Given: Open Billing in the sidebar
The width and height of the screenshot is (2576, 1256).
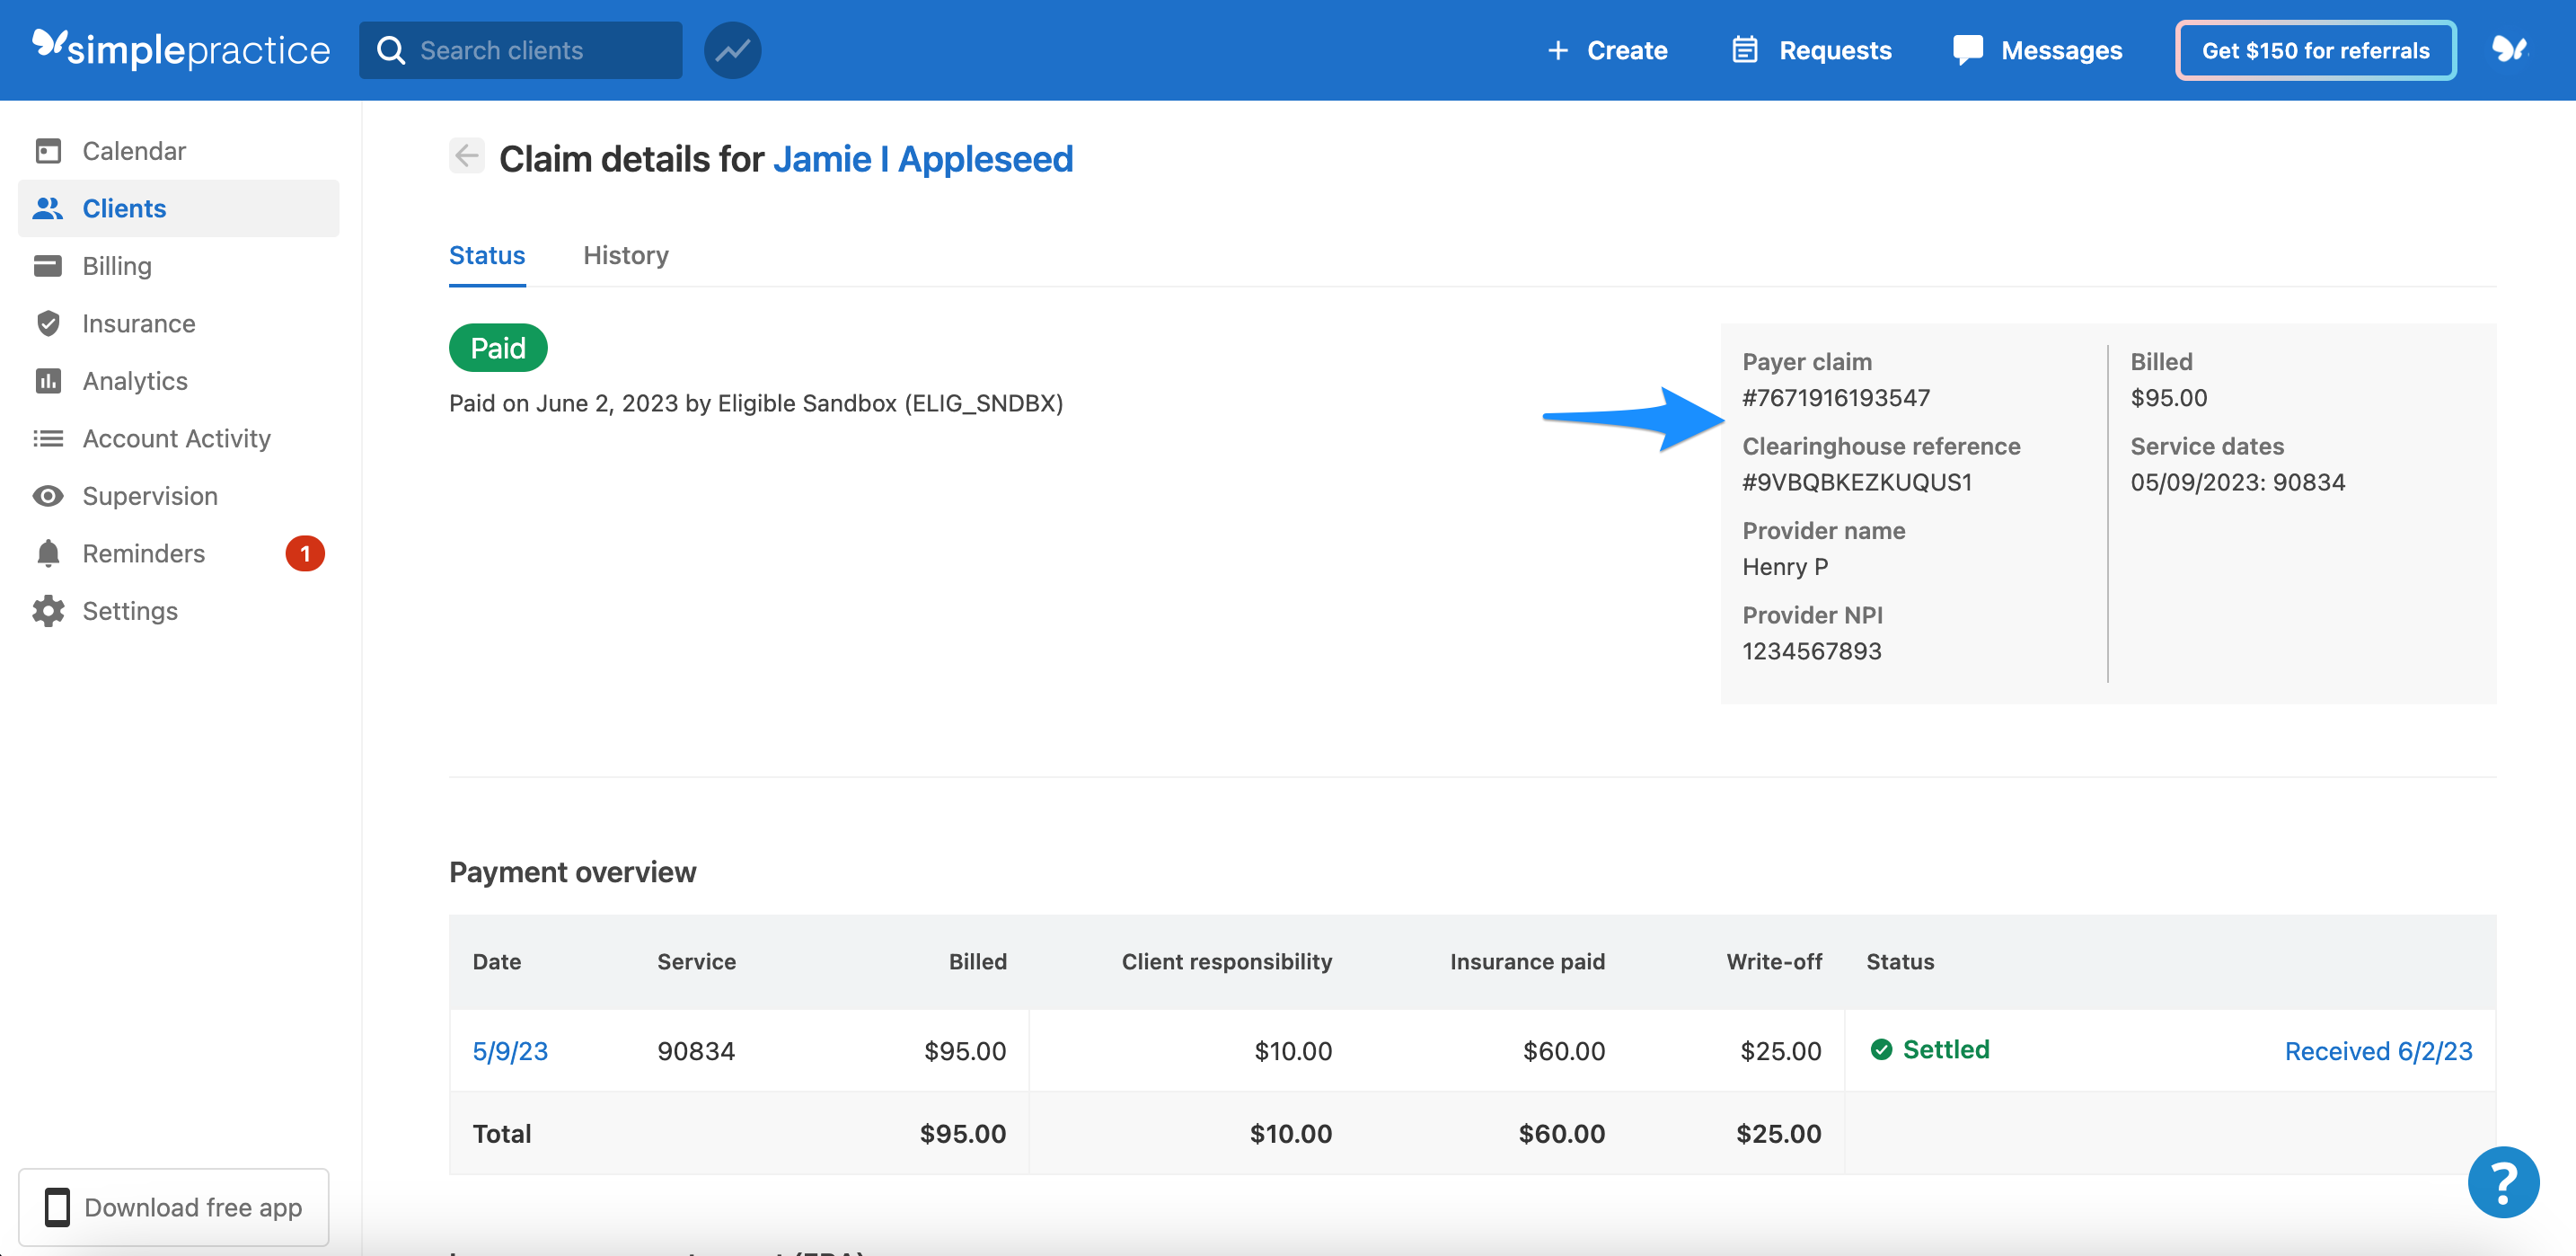Looking at the screenshot, I should click(179, 266).
